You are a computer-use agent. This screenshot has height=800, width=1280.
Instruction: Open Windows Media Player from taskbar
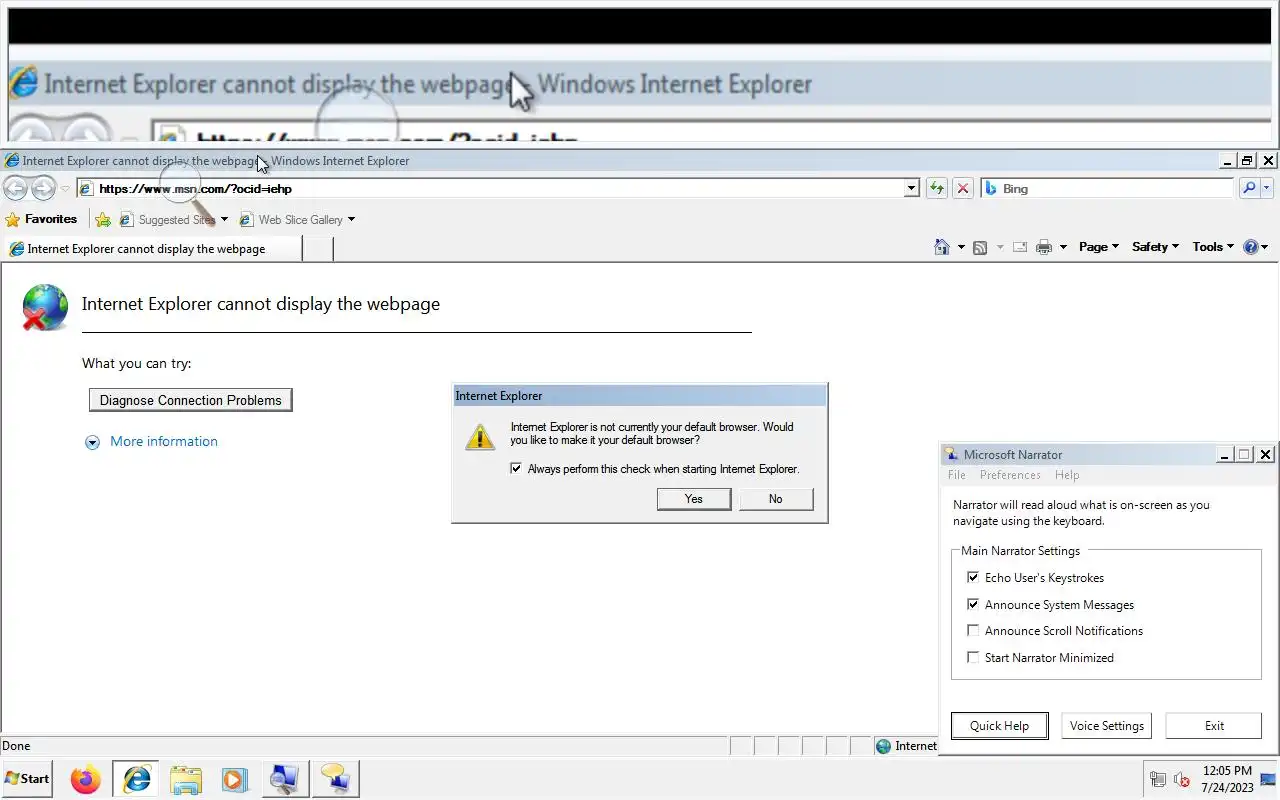point(234,778)
